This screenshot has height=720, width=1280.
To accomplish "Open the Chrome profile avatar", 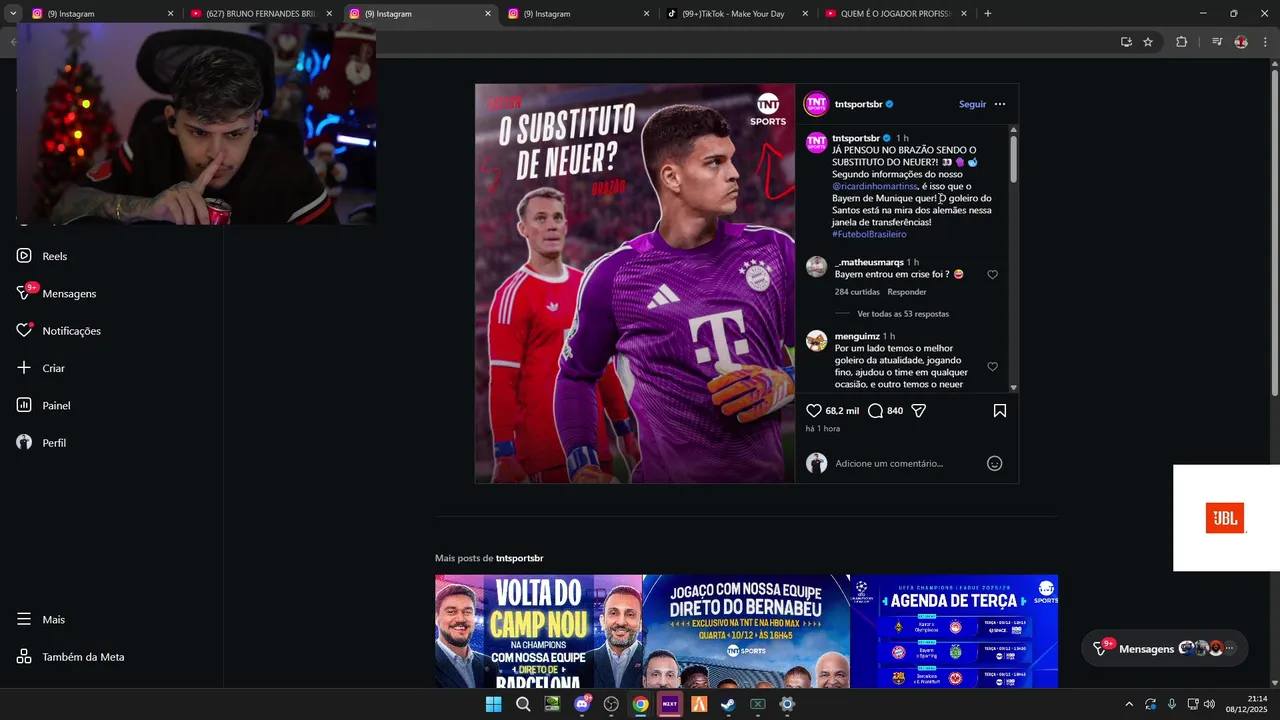I will 1241,42.
